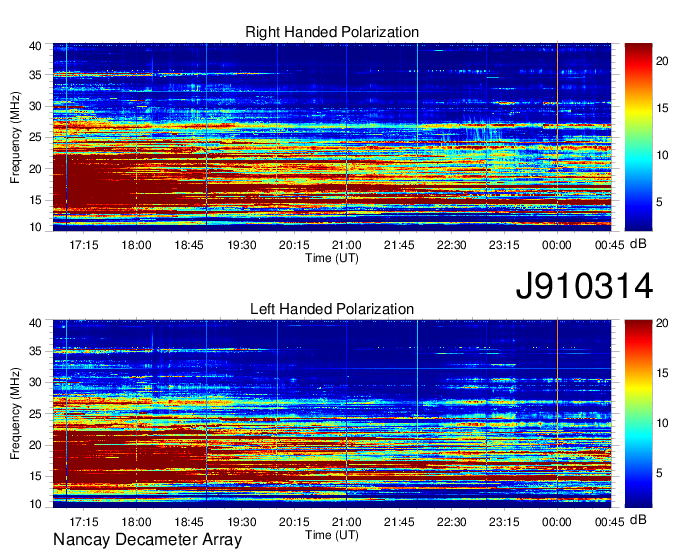Click dB unit label of Right Handed color bar
Viewport: 680px width, 552px height.
tap(638, 243)
